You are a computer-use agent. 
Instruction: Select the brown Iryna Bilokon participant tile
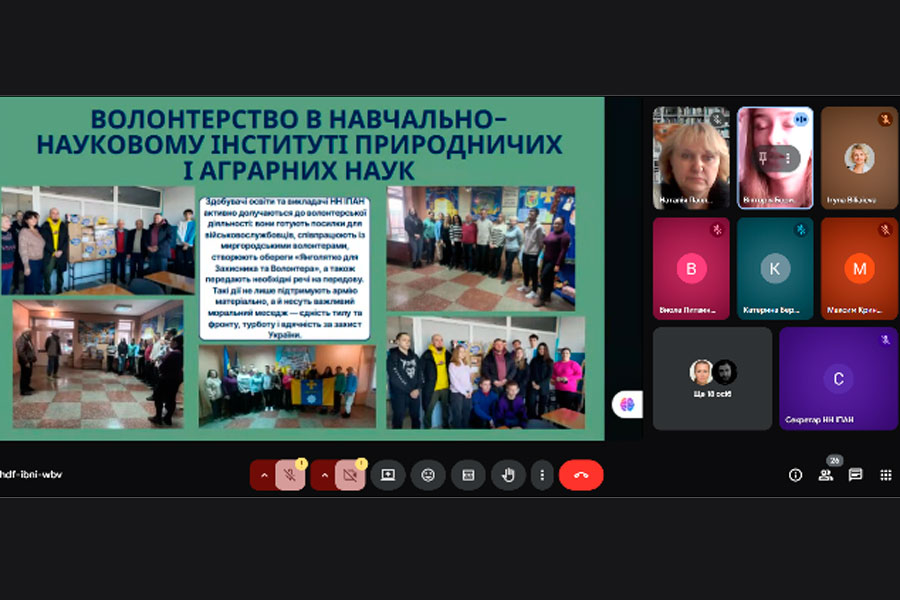pyautogui.click(x=859, y=158)
